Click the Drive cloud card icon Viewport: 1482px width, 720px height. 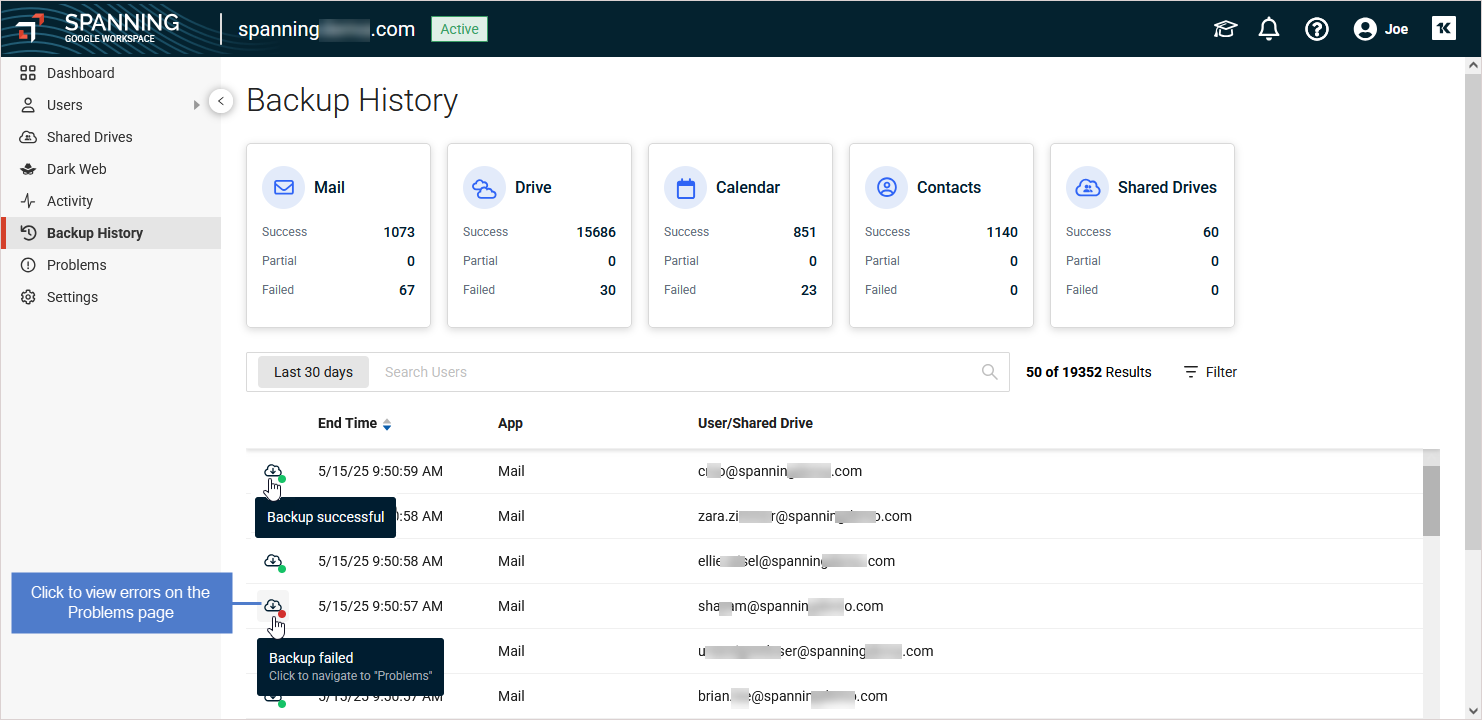click(x=484, y=187)
